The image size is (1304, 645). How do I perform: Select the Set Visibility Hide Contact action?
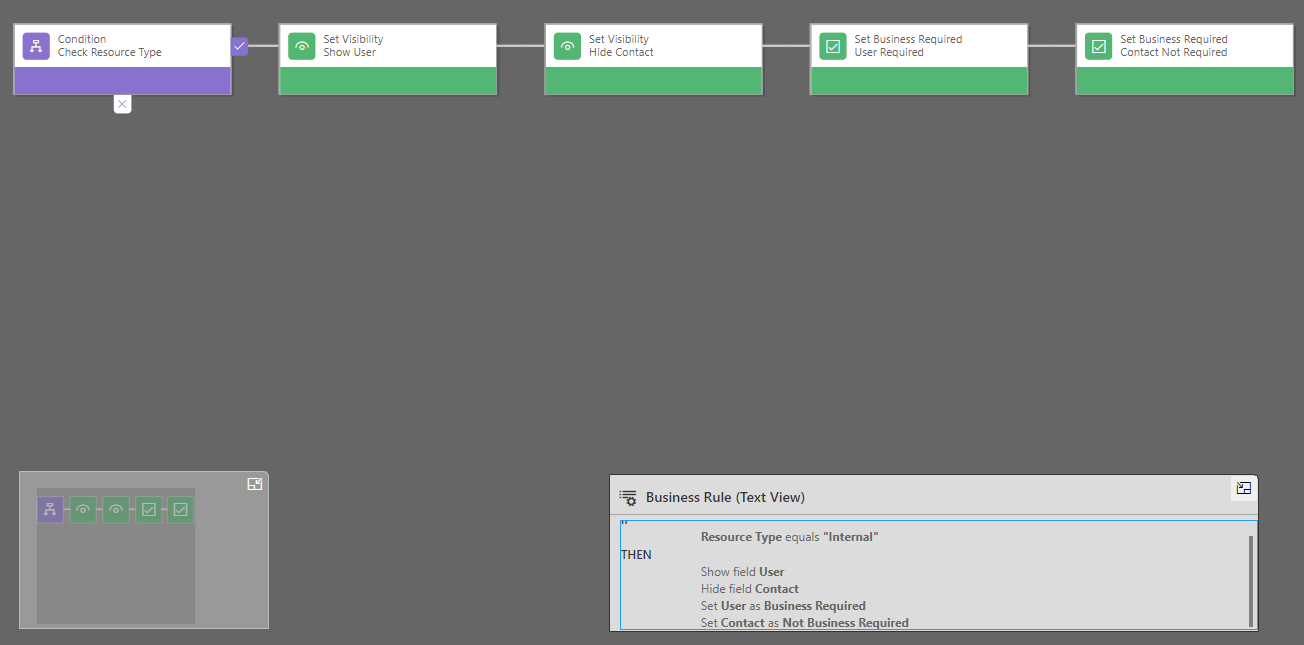(654, 59)
